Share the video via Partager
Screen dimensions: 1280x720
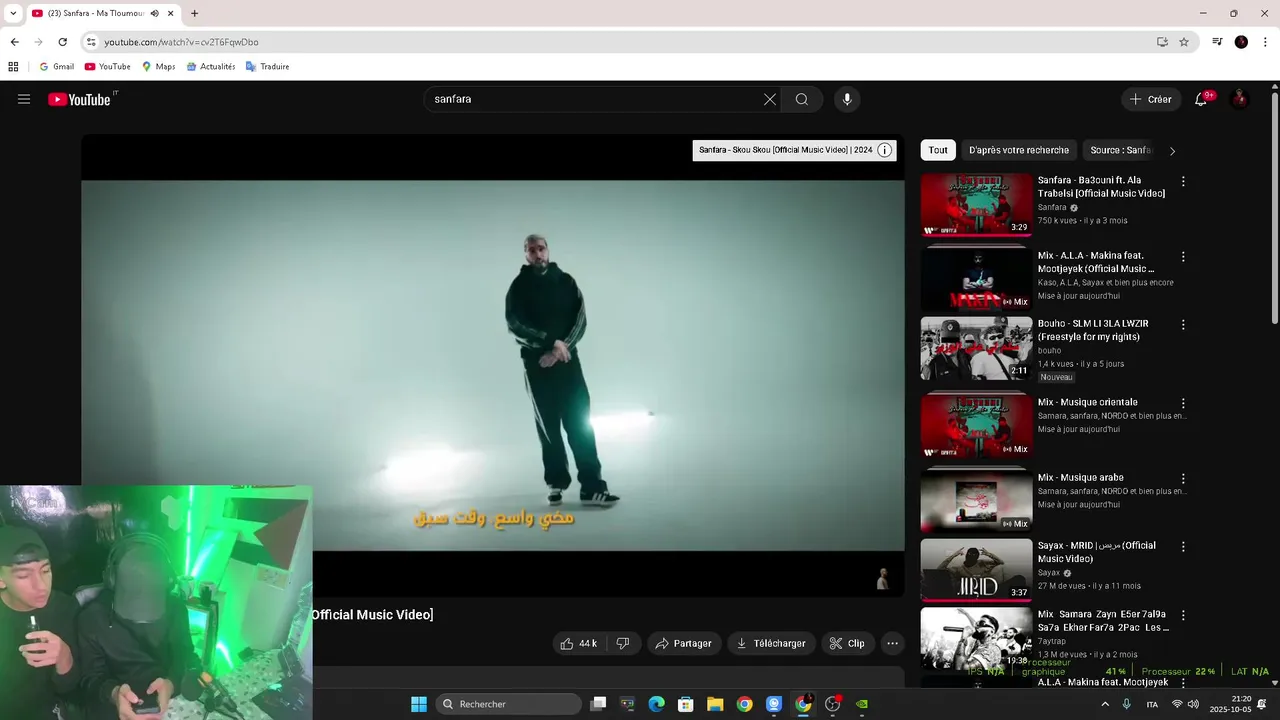coord(683,643)
